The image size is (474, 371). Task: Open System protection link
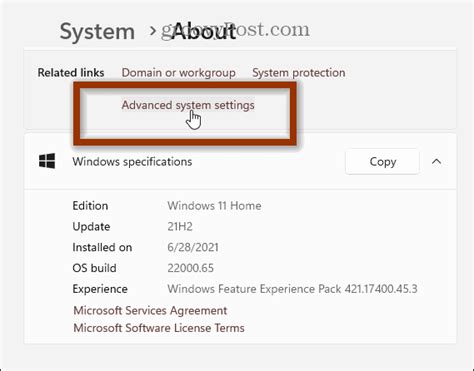click(x=299, y=73)
